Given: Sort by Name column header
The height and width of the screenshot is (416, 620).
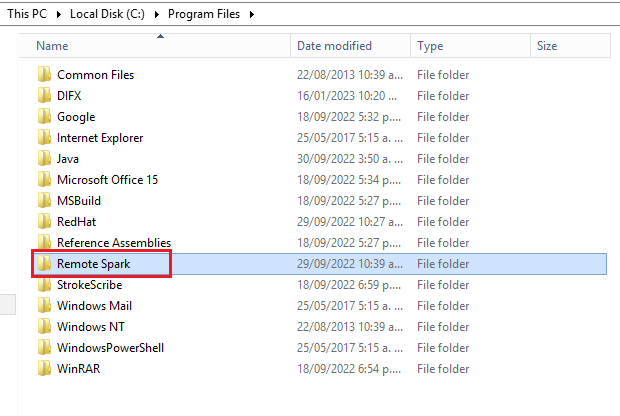Looking at the screenshot, I should [155, 46].
